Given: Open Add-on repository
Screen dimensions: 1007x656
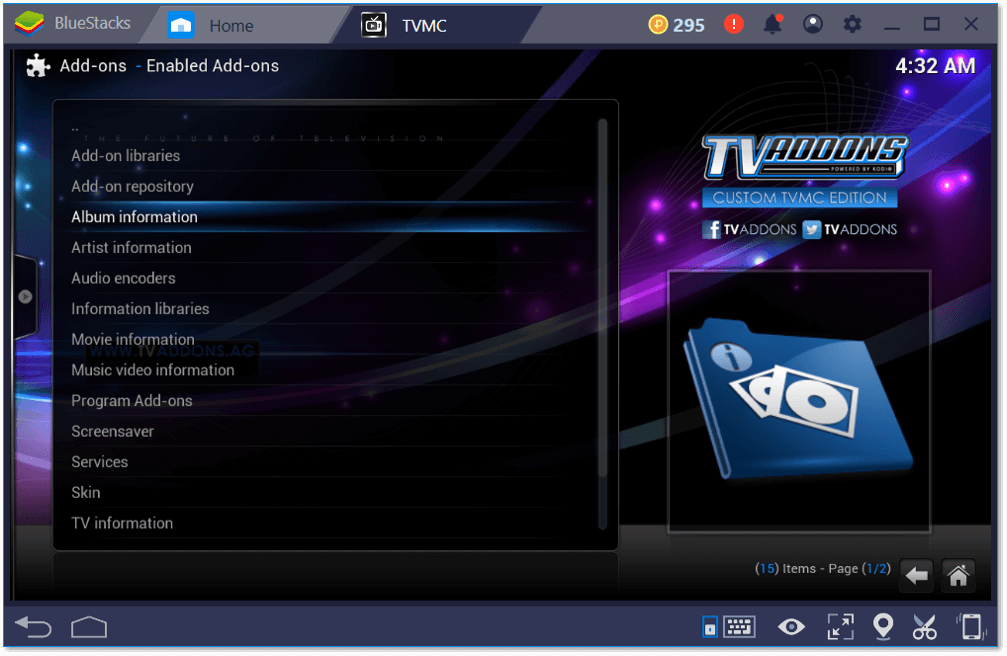Looking at the screenshot, I should (328, 186).
